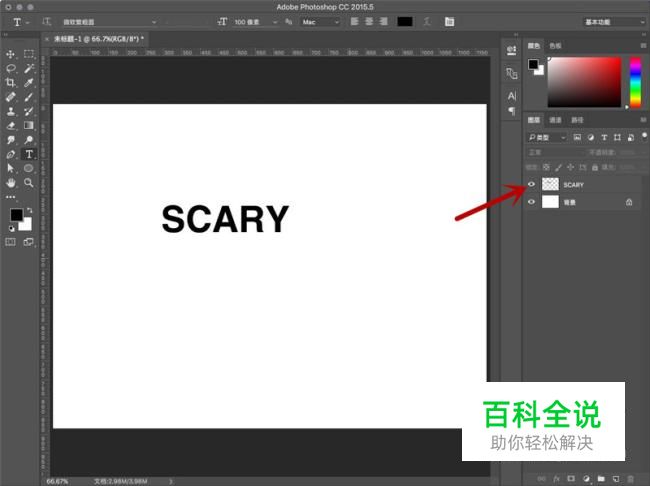This screenshot has width=650, height=486.
Task: Open the black text color swatch
Action: 405,22
